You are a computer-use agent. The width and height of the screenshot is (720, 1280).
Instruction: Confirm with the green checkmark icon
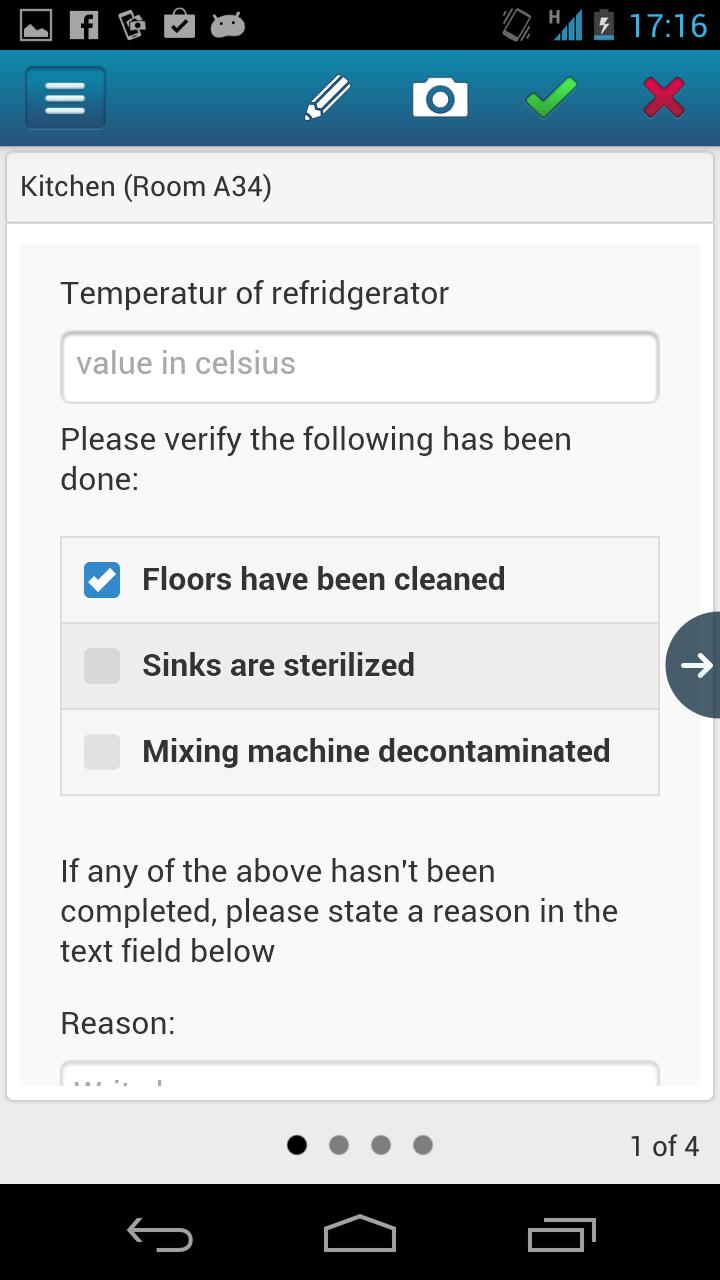[551, 98]
